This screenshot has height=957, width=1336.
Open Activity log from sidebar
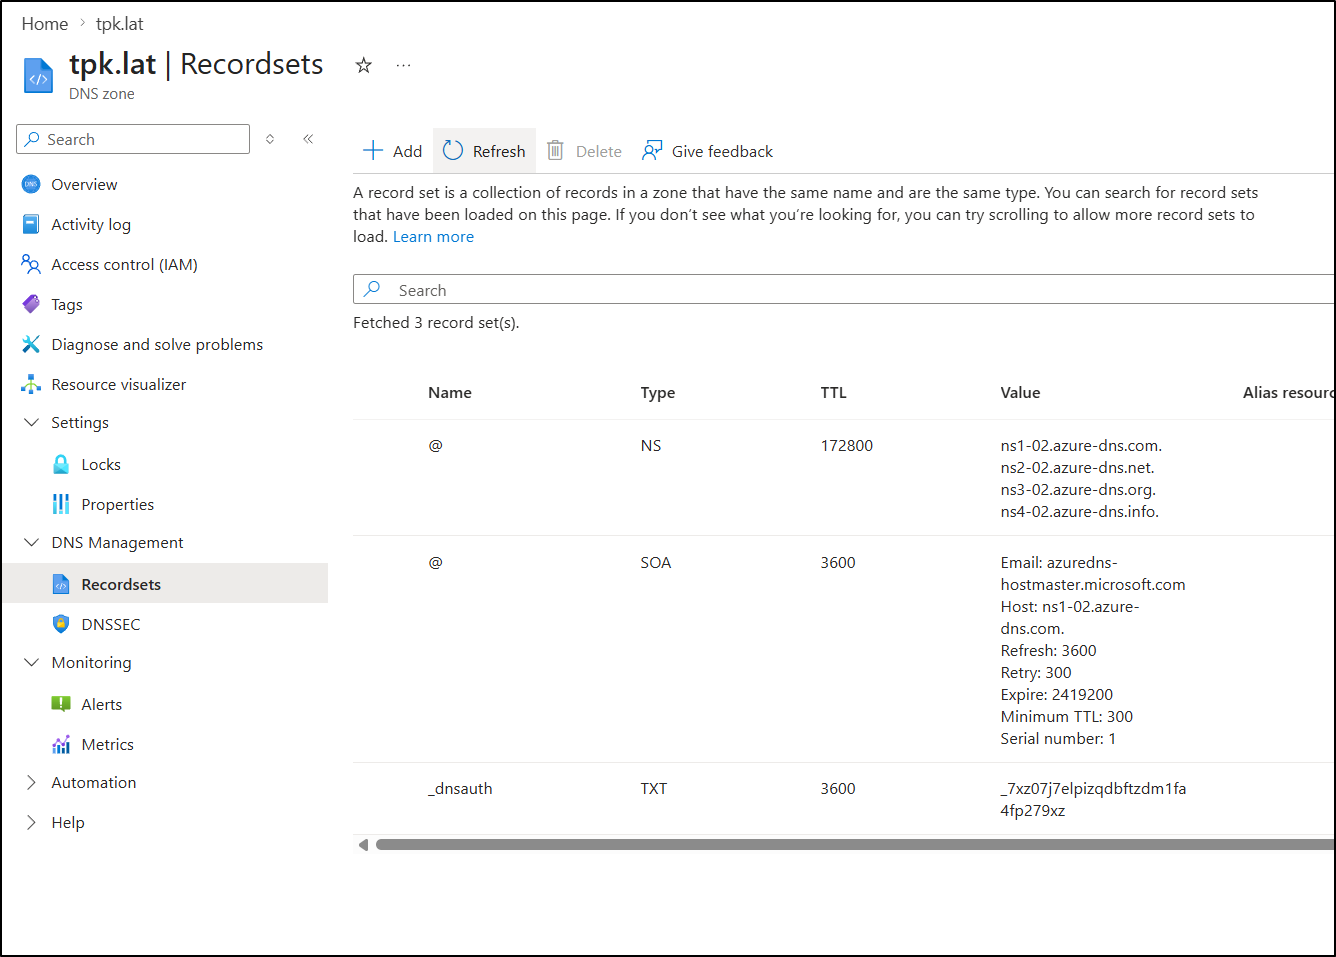click(91, 224)
